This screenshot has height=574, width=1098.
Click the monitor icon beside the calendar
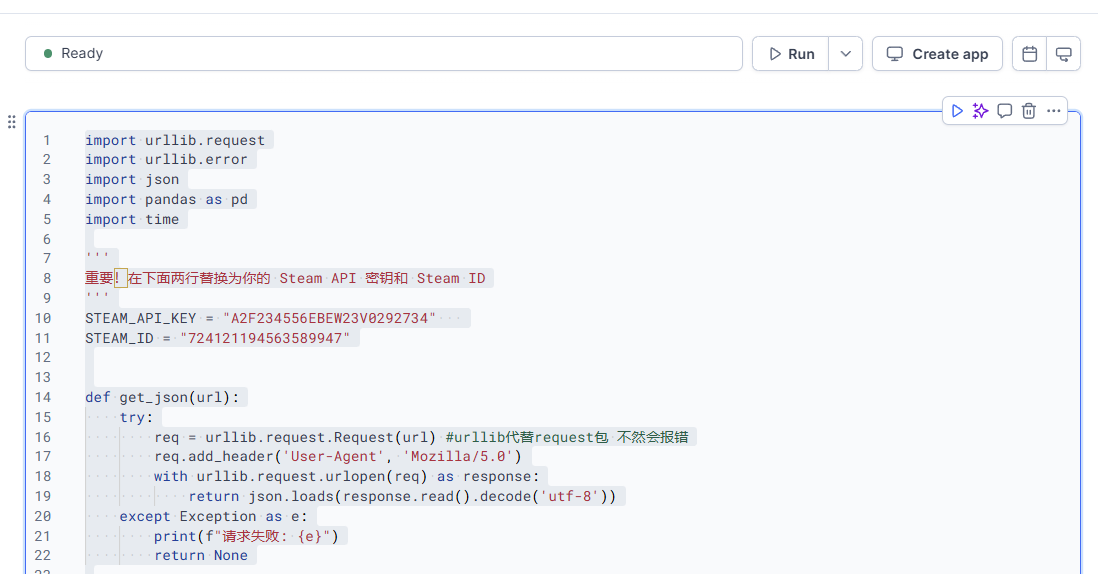(1064, 54)
